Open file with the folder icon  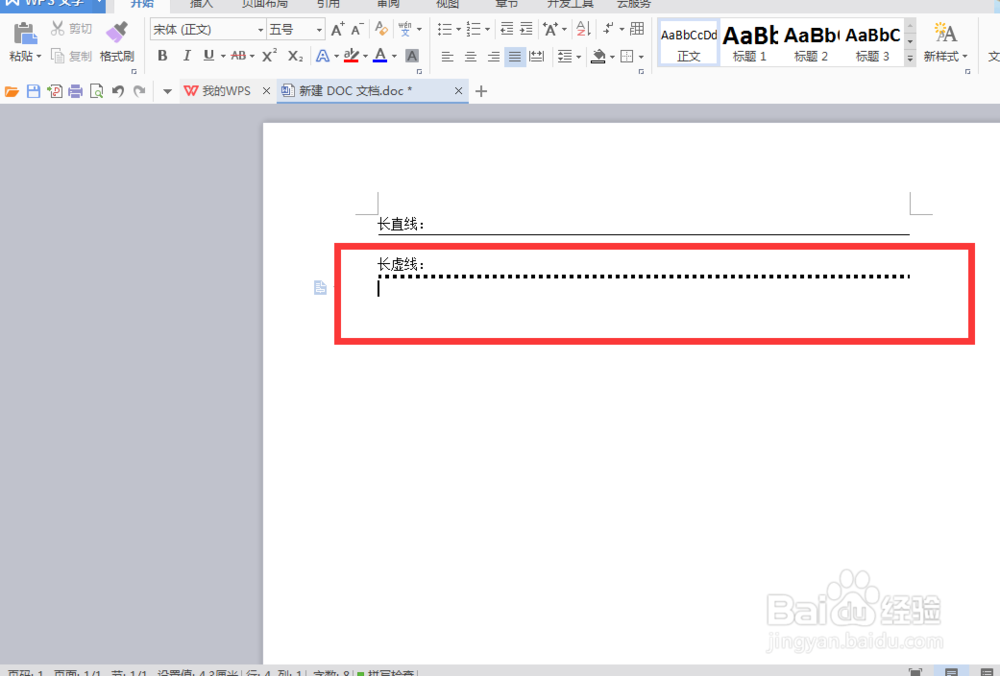coord(11,91)
